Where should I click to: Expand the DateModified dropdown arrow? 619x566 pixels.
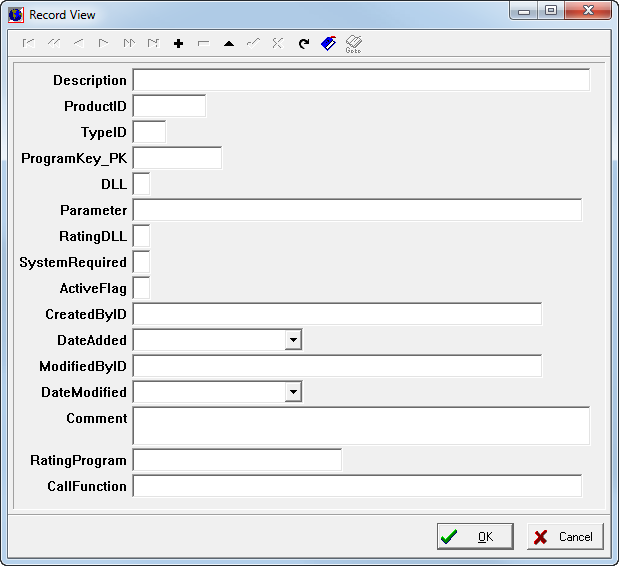point(292,393)
